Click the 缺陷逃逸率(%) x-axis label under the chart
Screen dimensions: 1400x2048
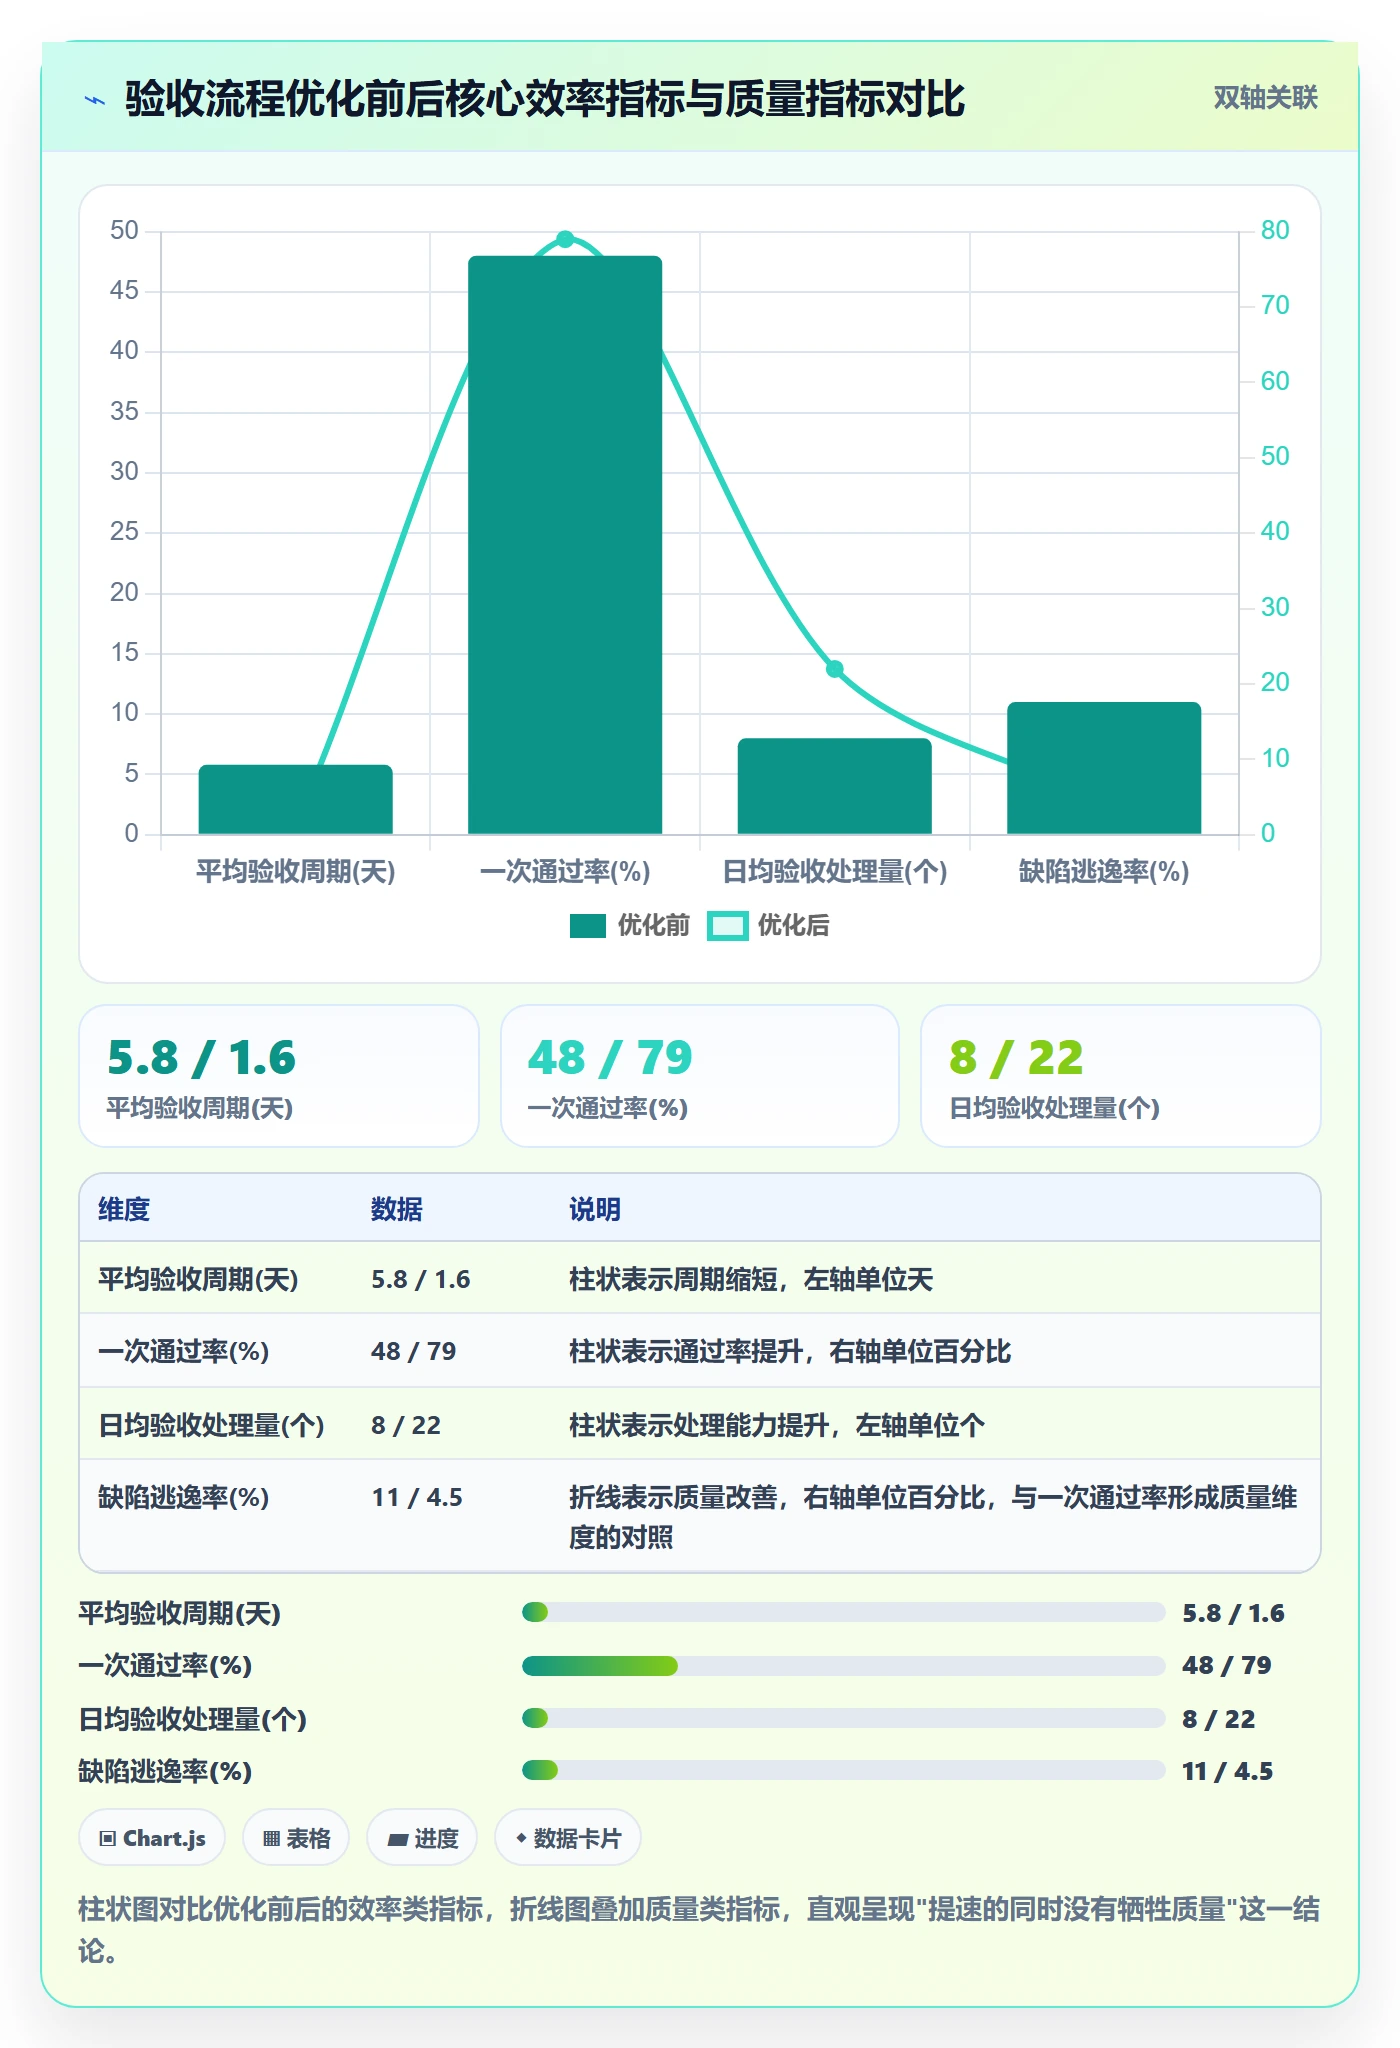point(1104,872)
